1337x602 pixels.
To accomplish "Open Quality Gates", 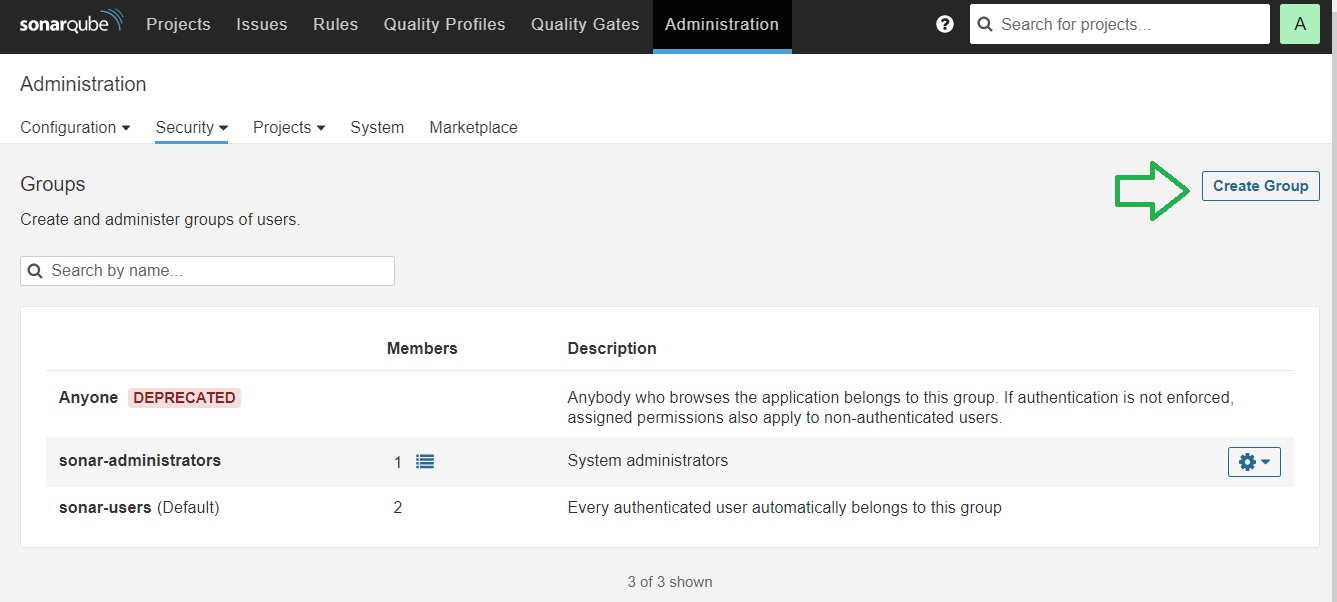I will coord(585,25).
